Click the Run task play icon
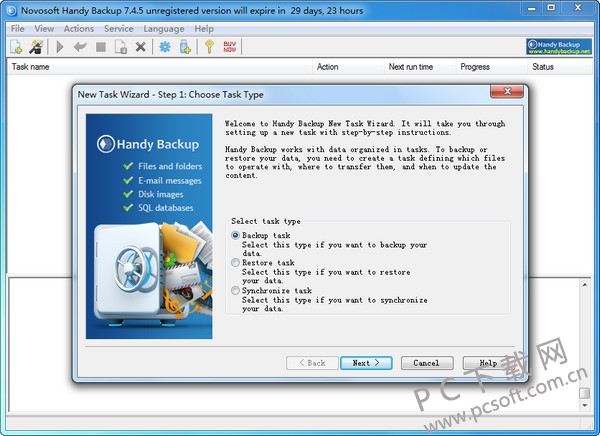 coord(60,47)
